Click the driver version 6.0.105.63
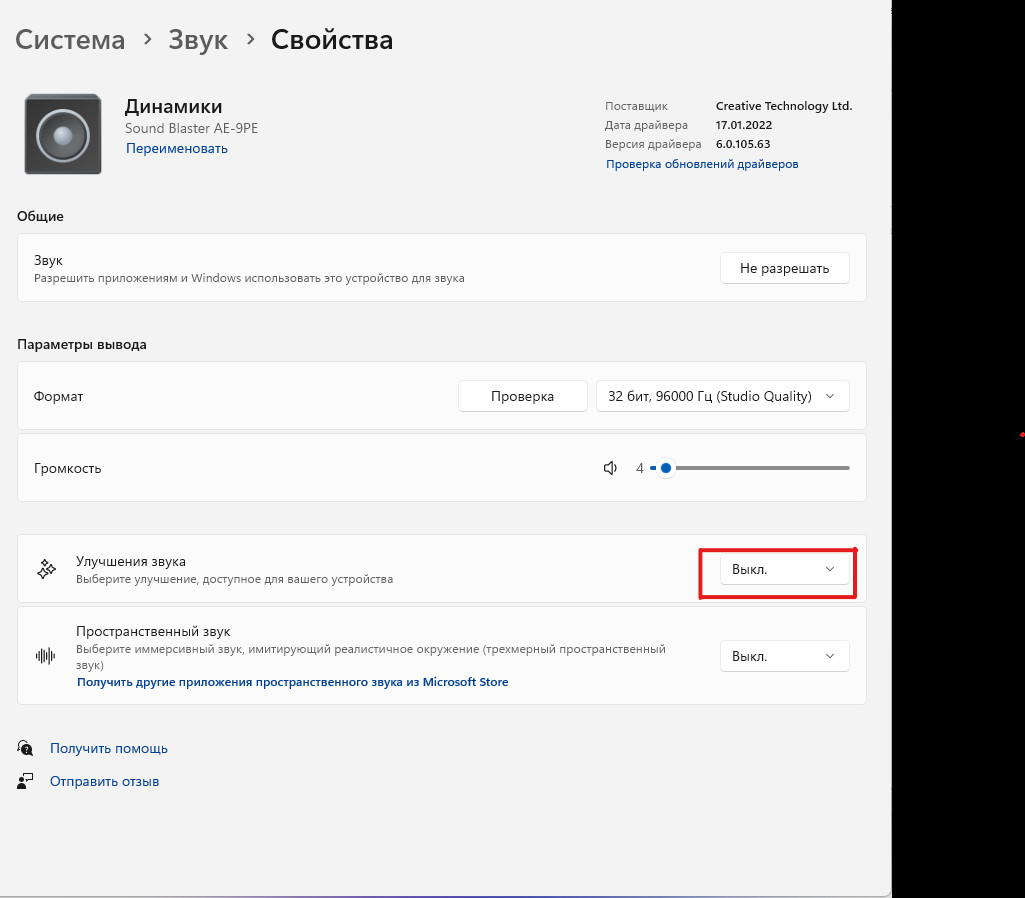1025x898 pixels. 743,144
